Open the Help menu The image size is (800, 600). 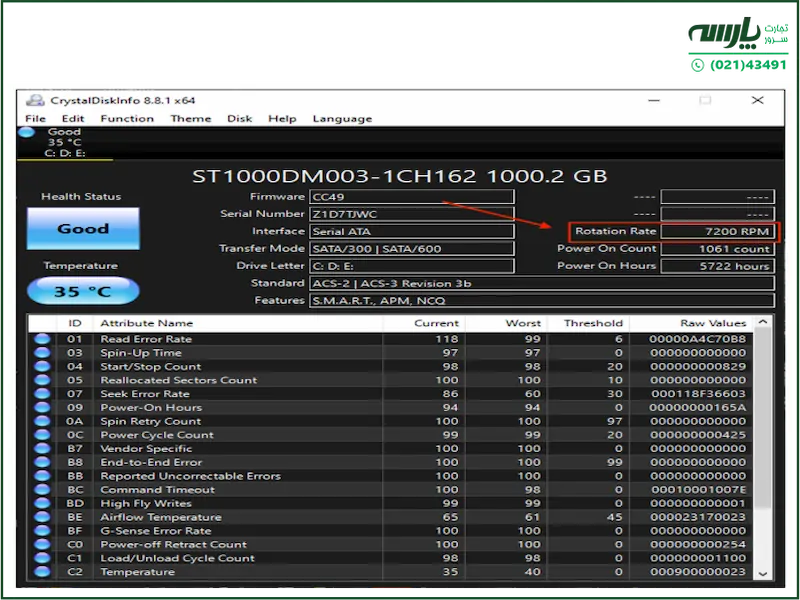pos(282,118)
